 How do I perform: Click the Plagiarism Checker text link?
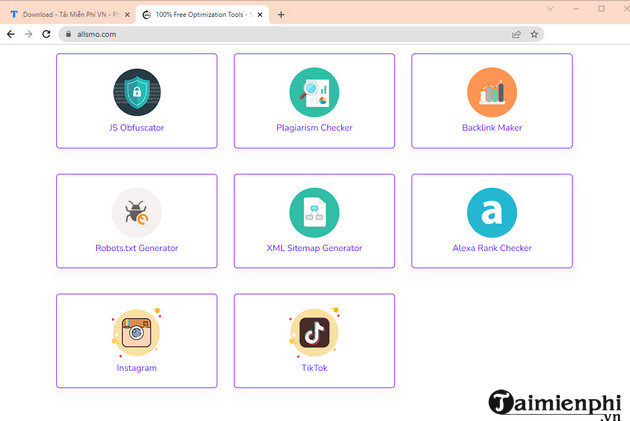tap(314, 128)
